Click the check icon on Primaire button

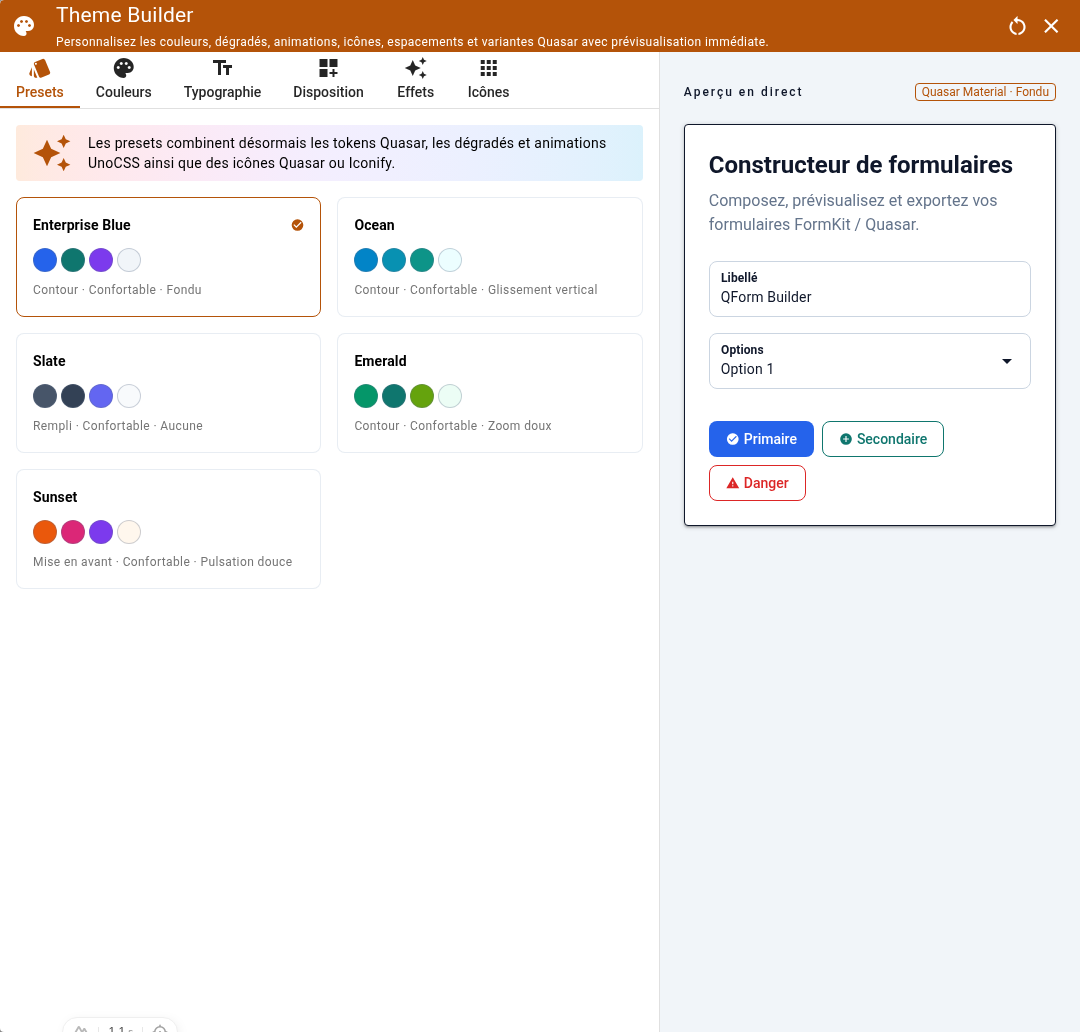(x=732, y=439)
